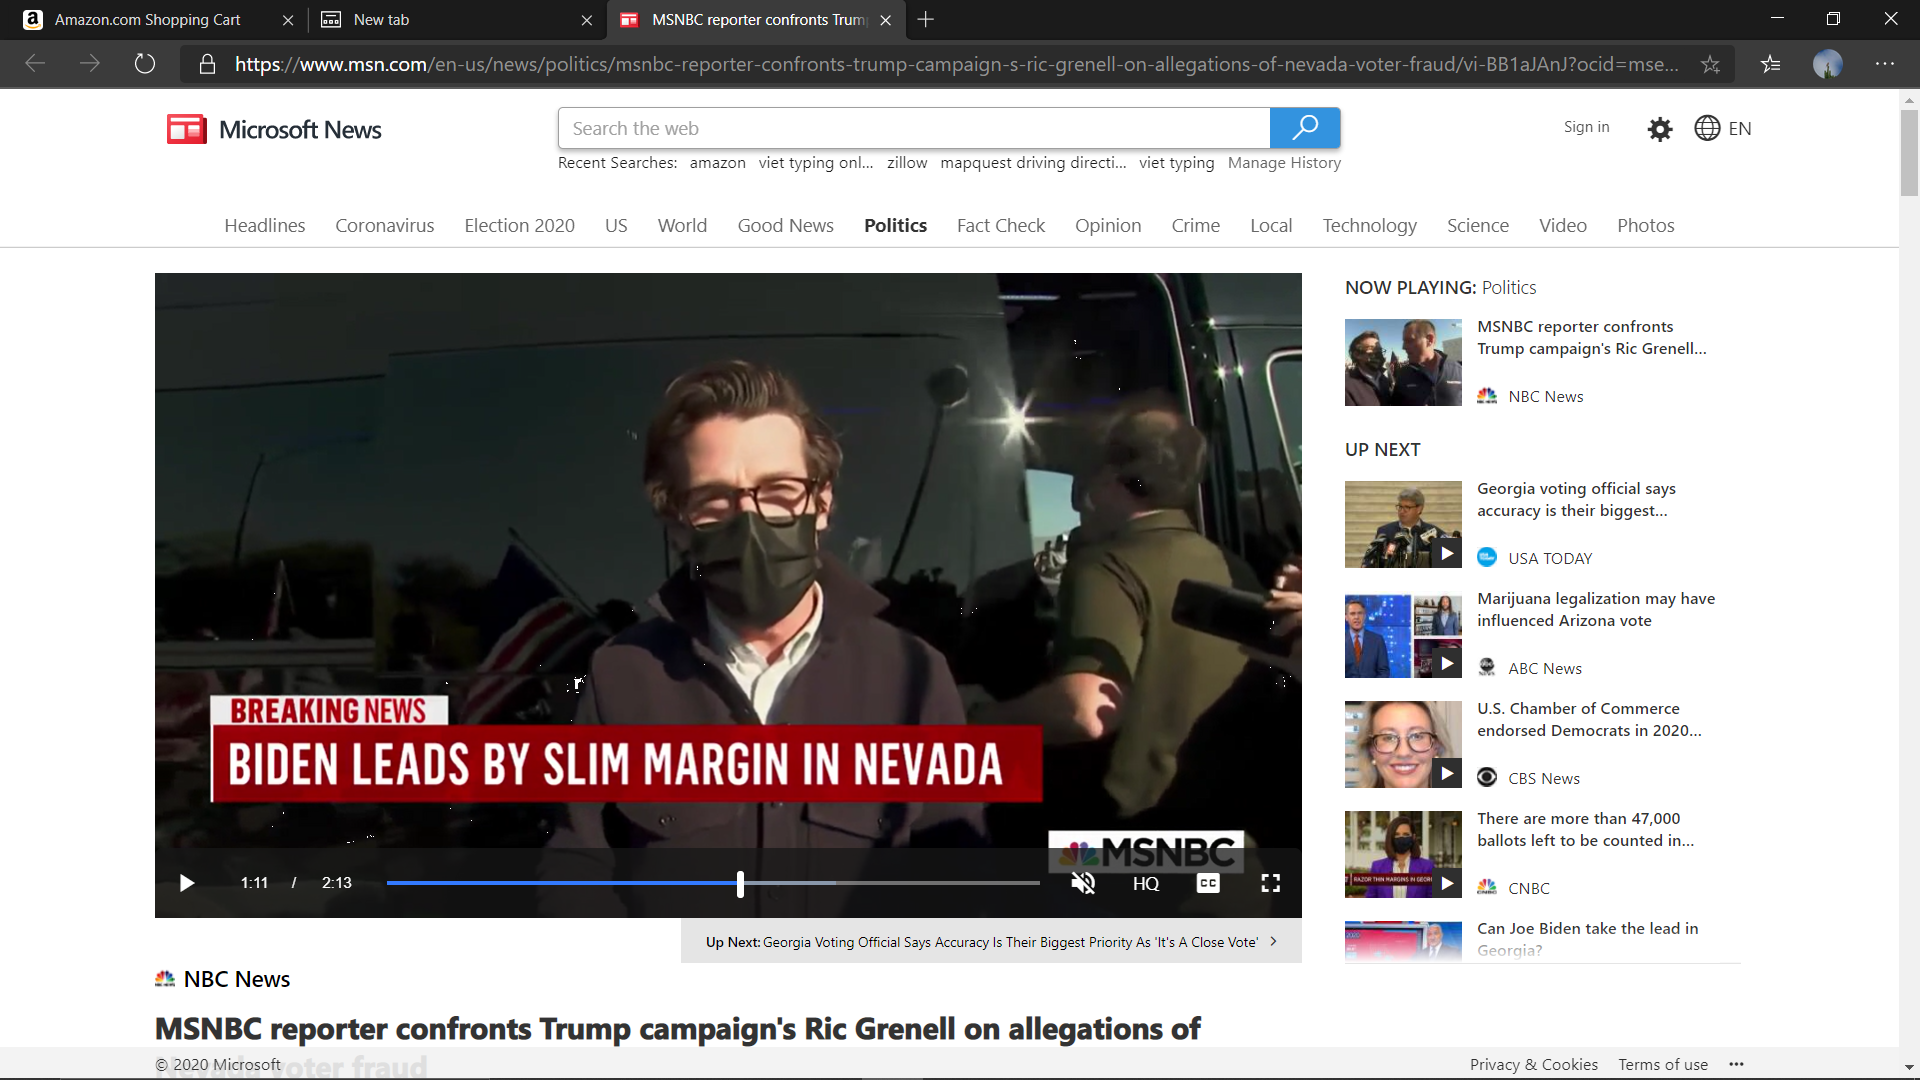Open a new browser tab plus
1920x1080 pixels.
926,19
